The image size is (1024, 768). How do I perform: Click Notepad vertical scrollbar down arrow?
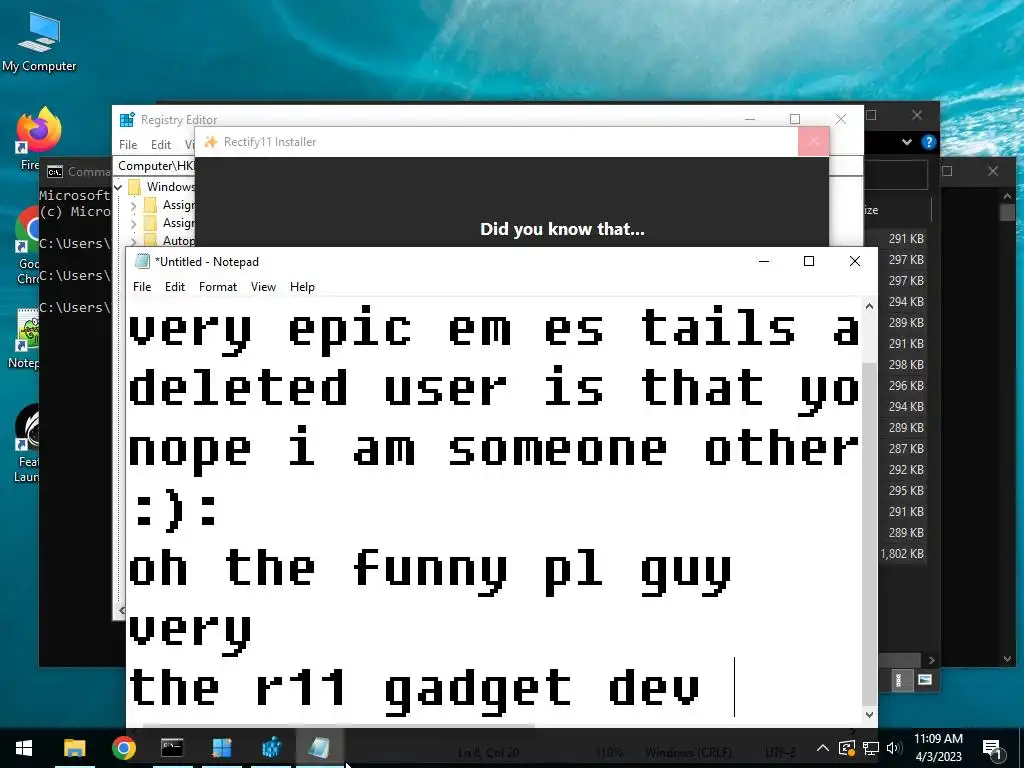(x=869, y=714)
